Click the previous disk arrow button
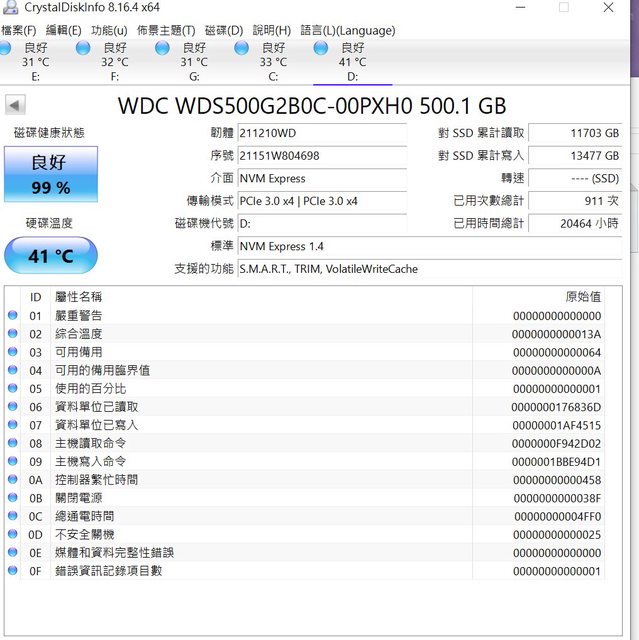 (15, 105)
